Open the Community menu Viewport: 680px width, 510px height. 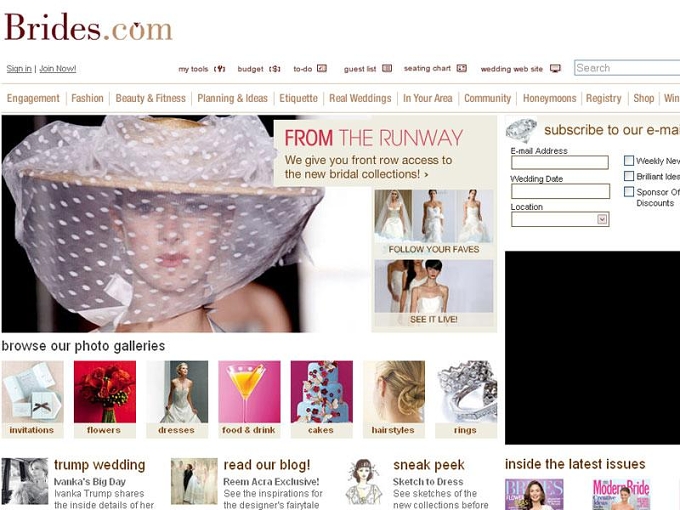tap(487, 98)
